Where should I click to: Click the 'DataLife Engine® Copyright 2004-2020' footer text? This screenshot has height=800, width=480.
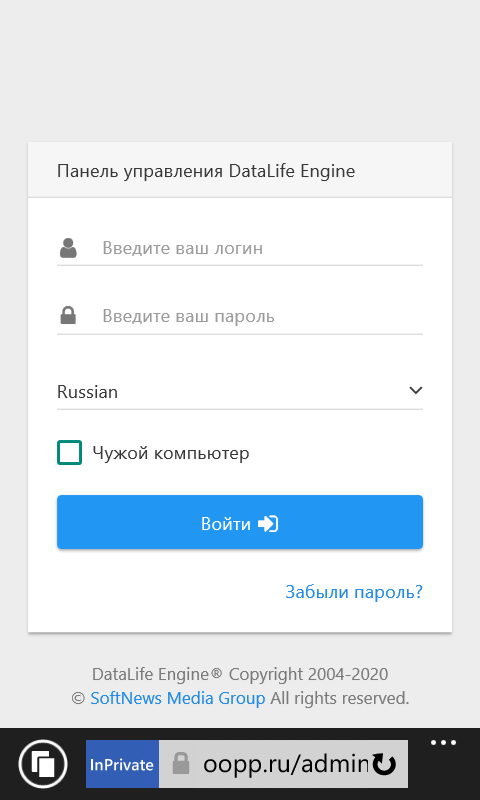240,674
